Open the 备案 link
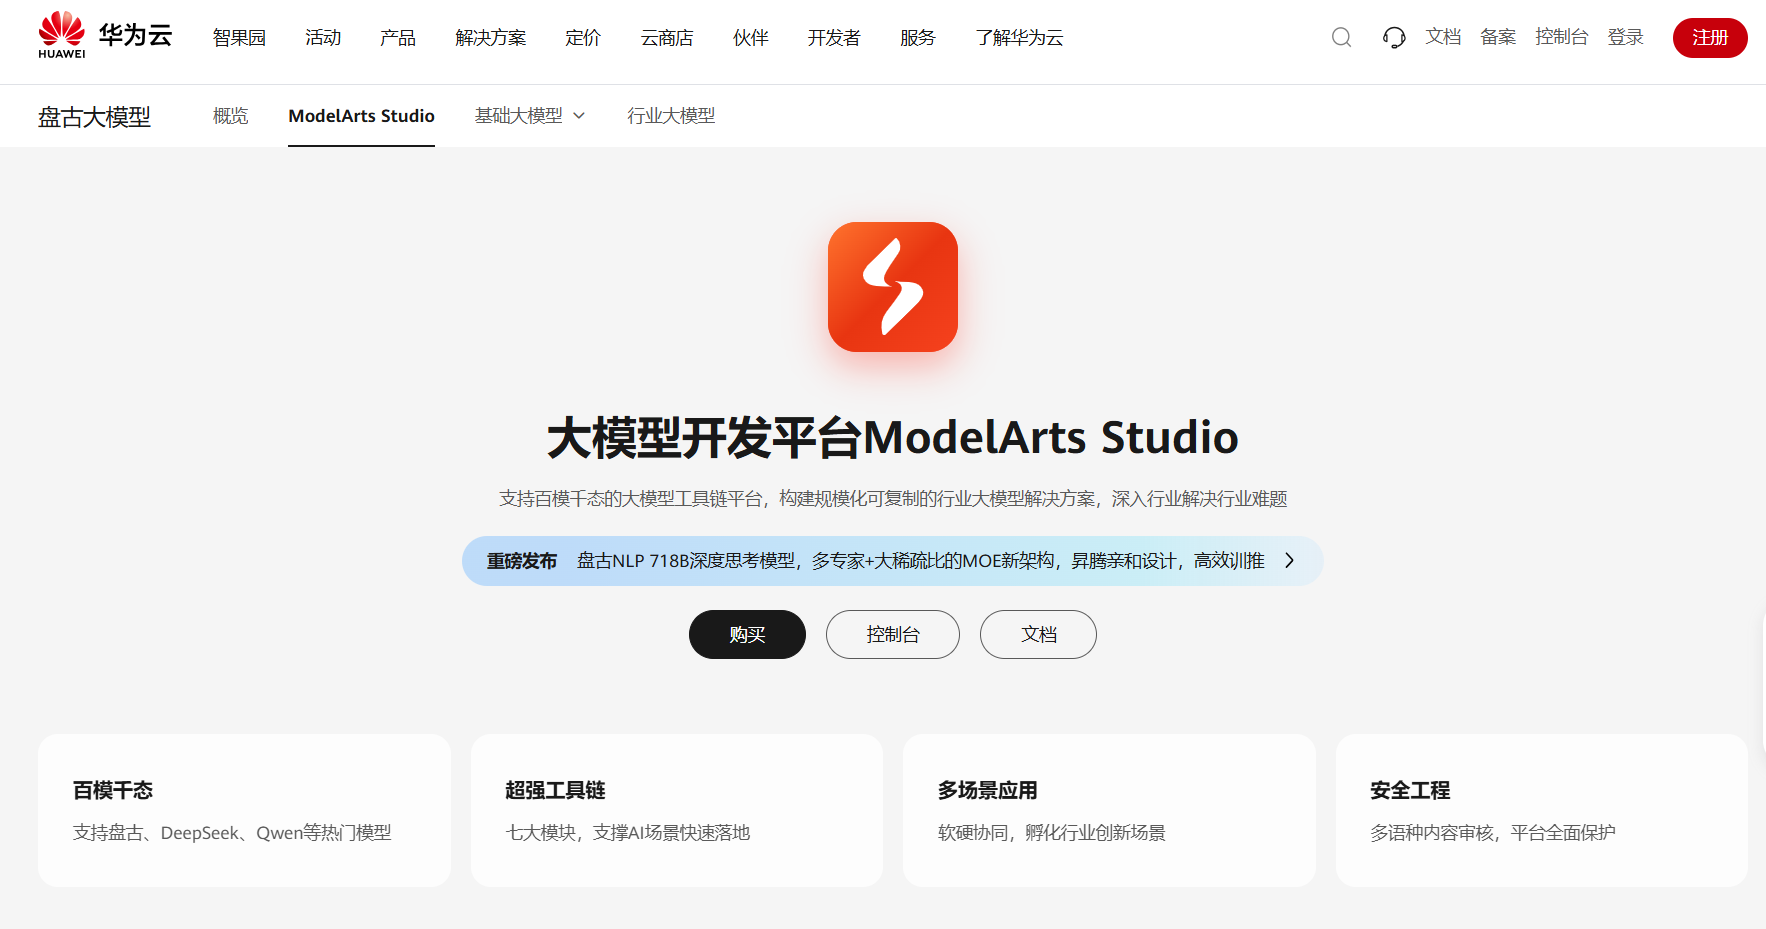Image resolution: width=1766 pixels, height=929 pixels. click(1498, 37)
